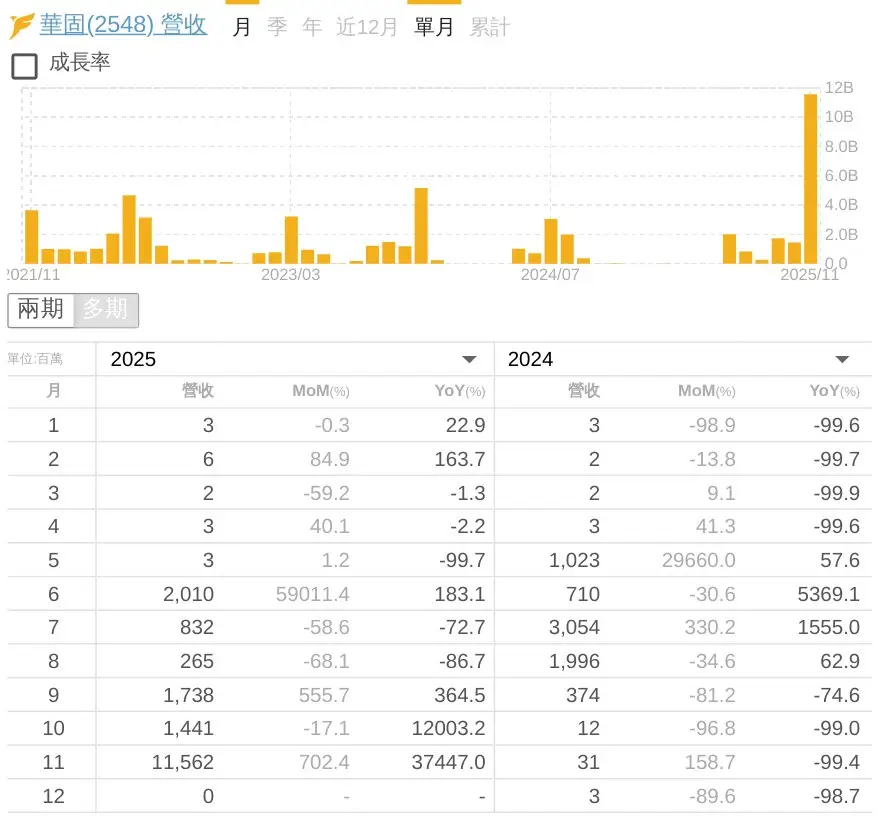Switch to the 月 tab
Viewport: 878px width, 819px height.
242,27
